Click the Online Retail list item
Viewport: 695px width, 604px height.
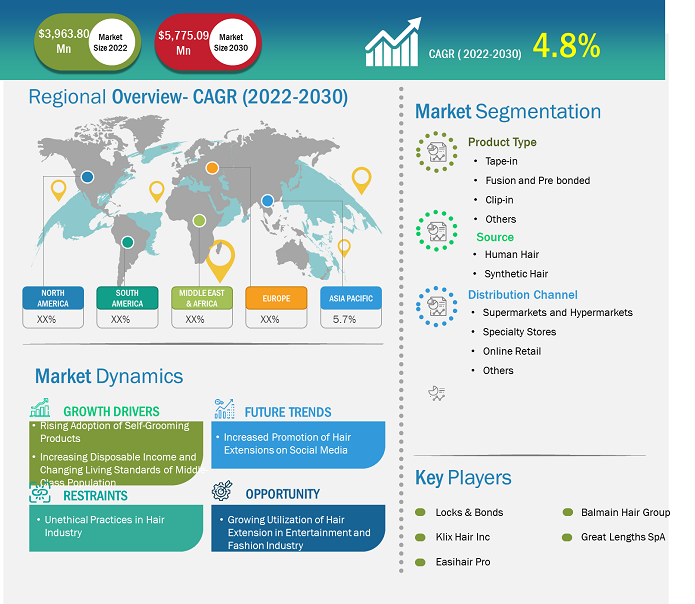pyautogui.click(x=513, y=351)
